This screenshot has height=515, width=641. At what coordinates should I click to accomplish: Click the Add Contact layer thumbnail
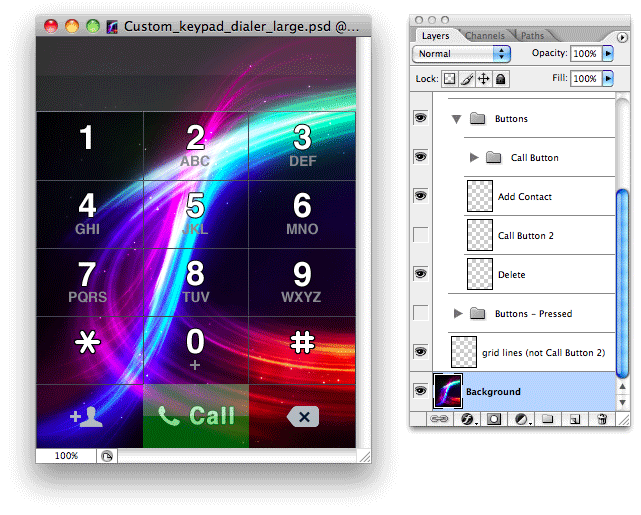click(x=480, y=196)
